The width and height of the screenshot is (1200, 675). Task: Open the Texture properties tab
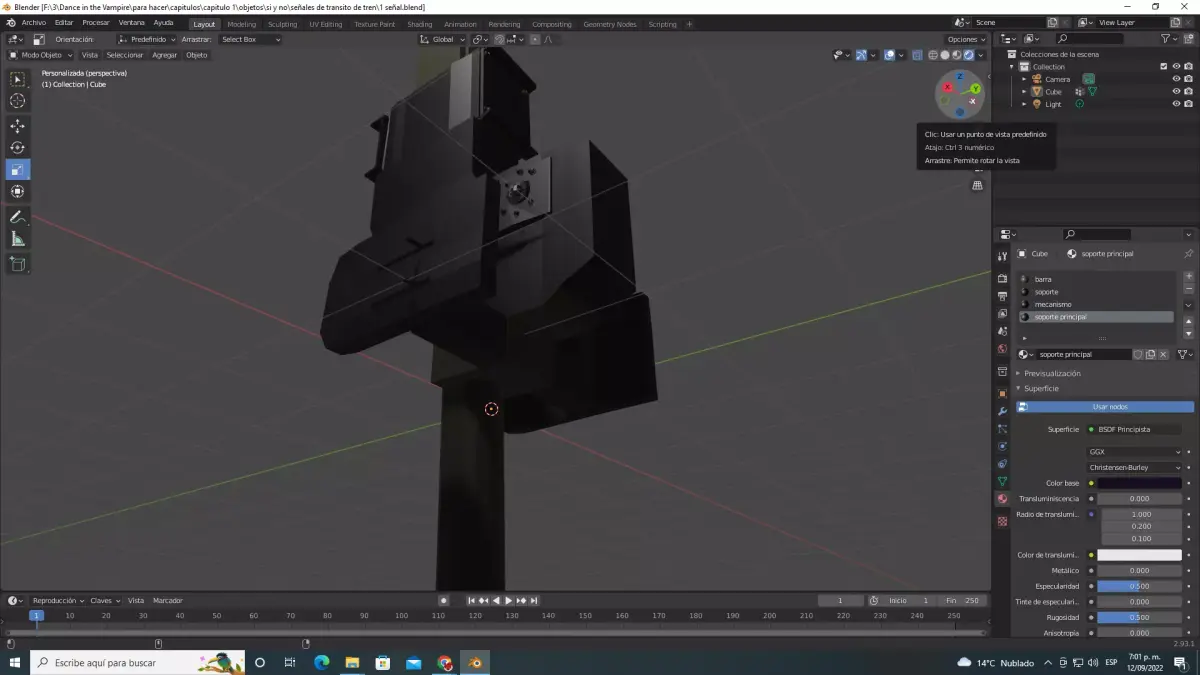pyautogui.click(x=1002, y=522)
